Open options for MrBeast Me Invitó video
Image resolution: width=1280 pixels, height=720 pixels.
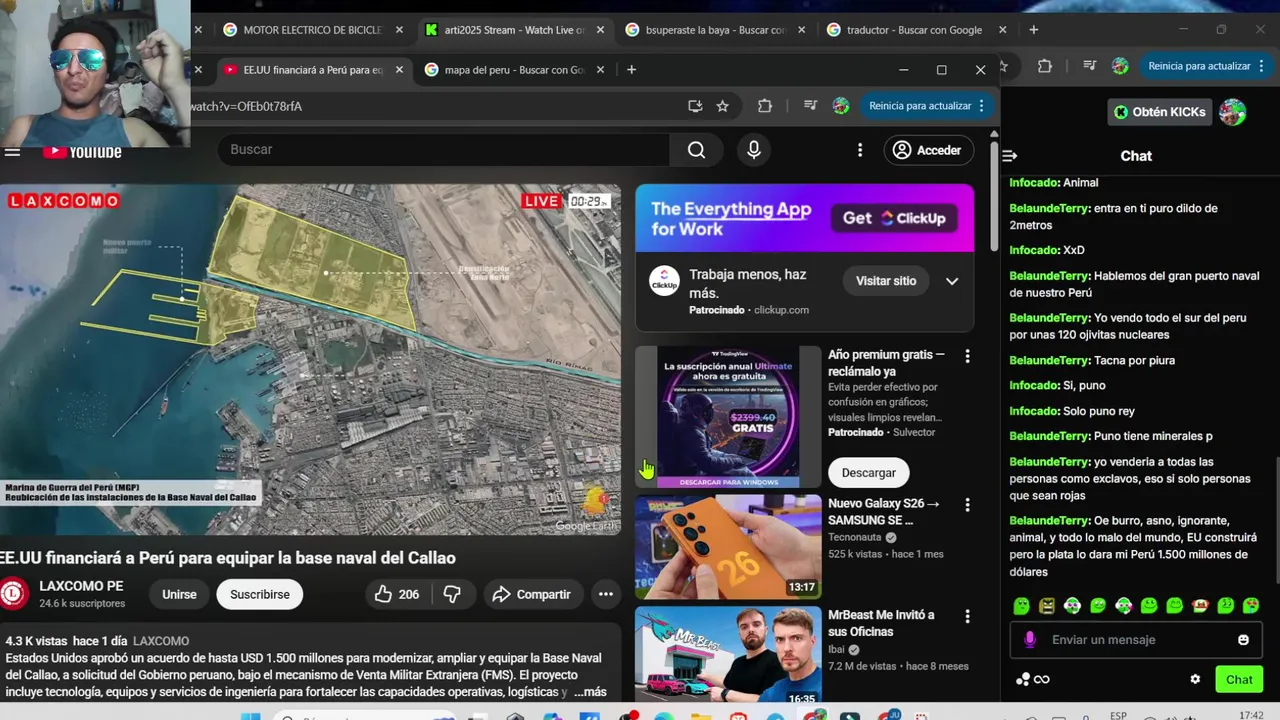click(x=967, y=616)
